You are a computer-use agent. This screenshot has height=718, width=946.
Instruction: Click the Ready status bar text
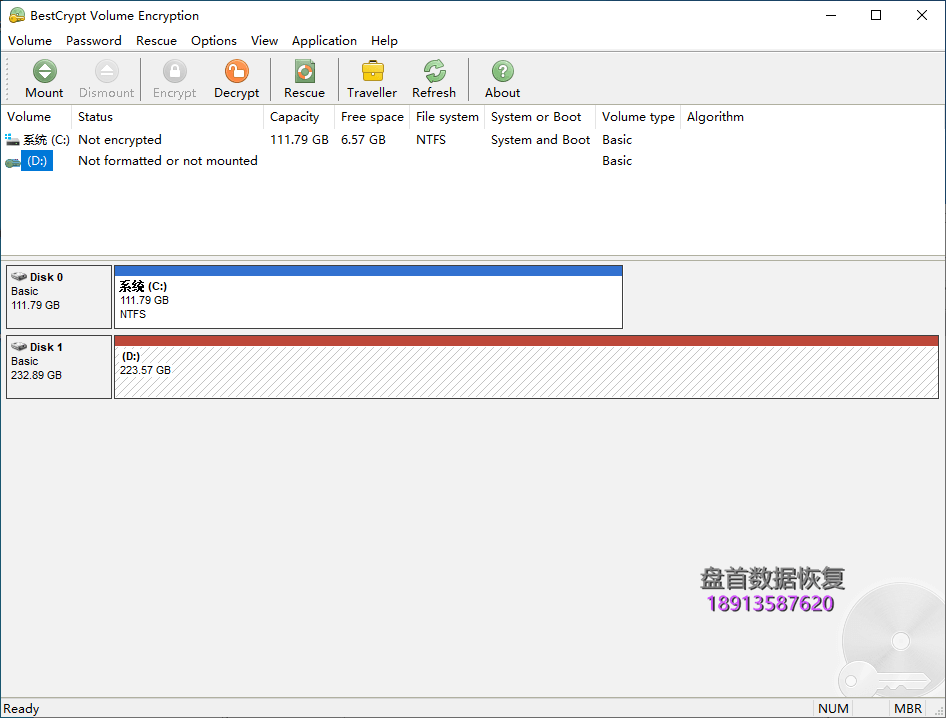coord(21,708)
